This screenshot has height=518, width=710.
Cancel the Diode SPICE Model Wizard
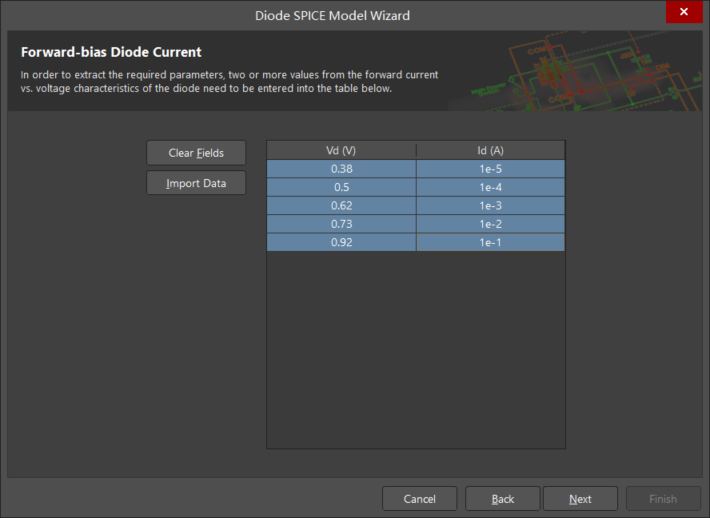[419, 499]
